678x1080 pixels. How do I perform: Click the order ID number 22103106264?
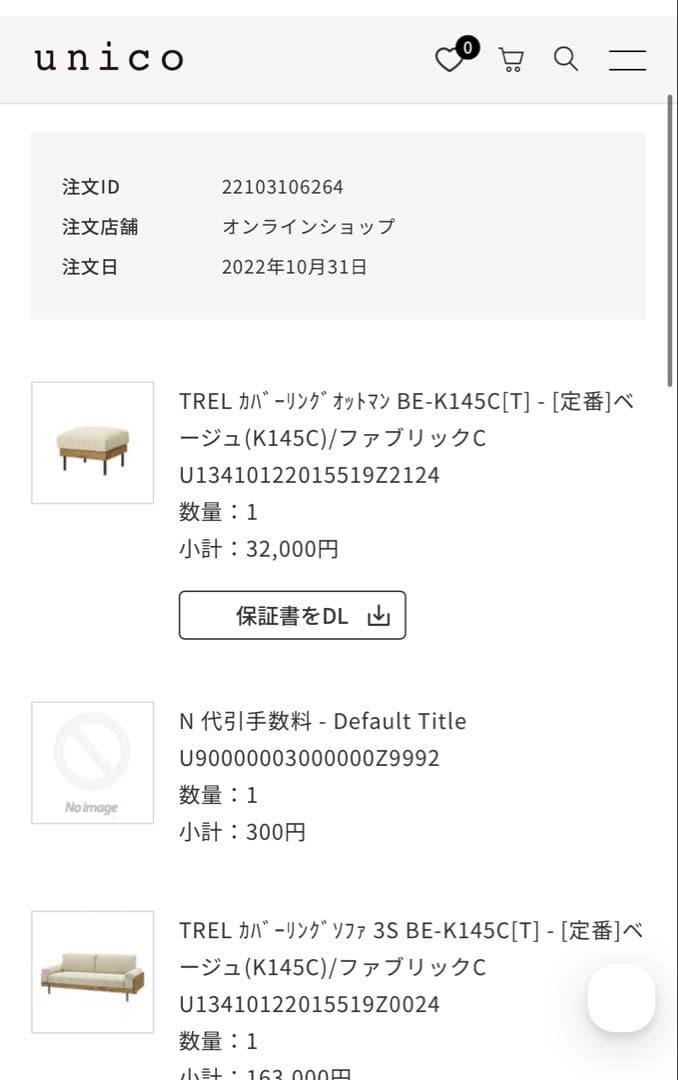pos(282,187)
